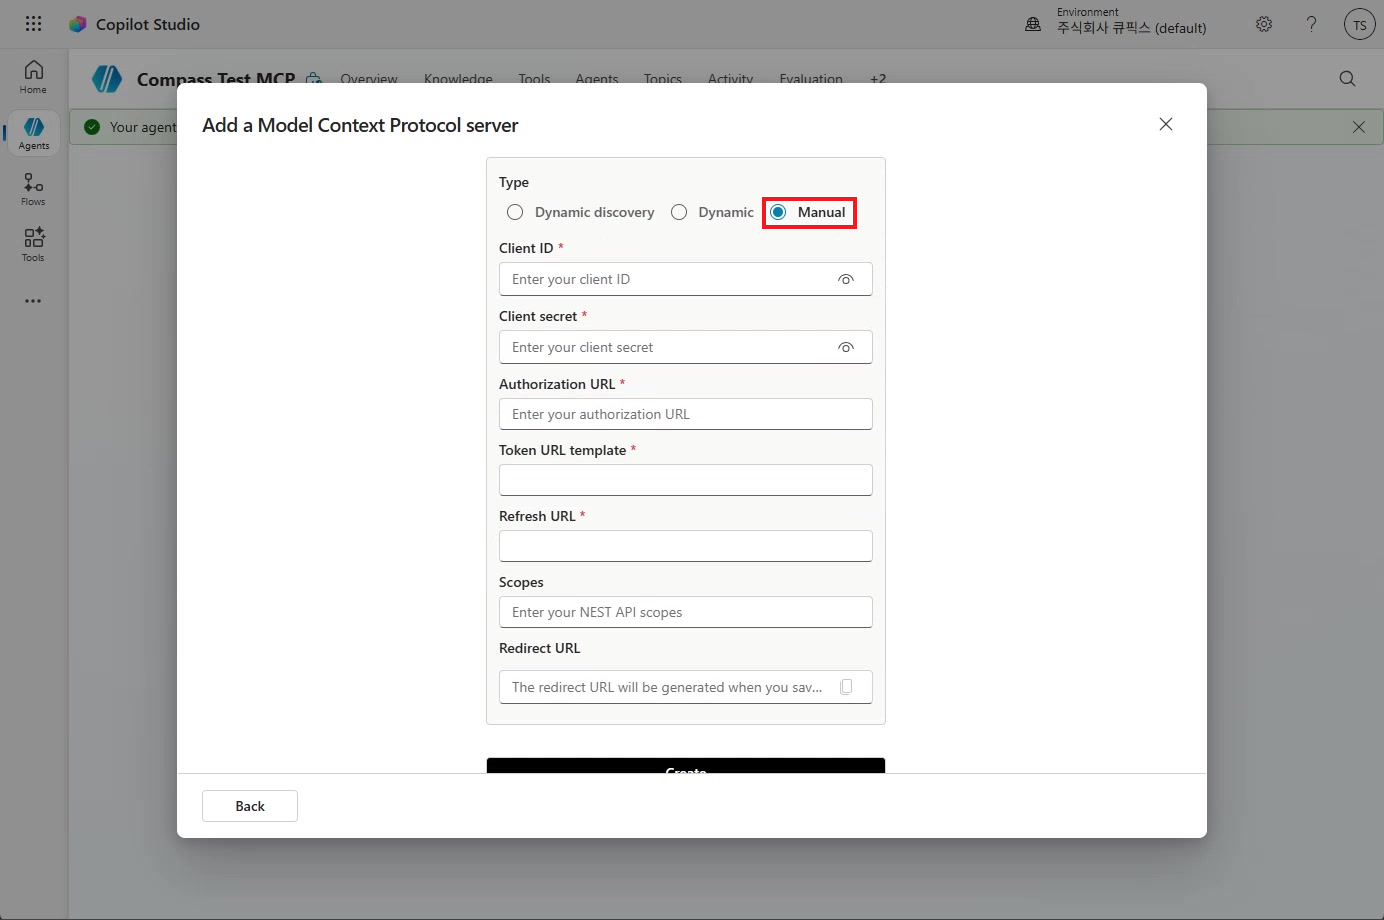This screenshot has width=1384, height=920.
Task: Open the Overview tab
Action: (x=369, y=78)
